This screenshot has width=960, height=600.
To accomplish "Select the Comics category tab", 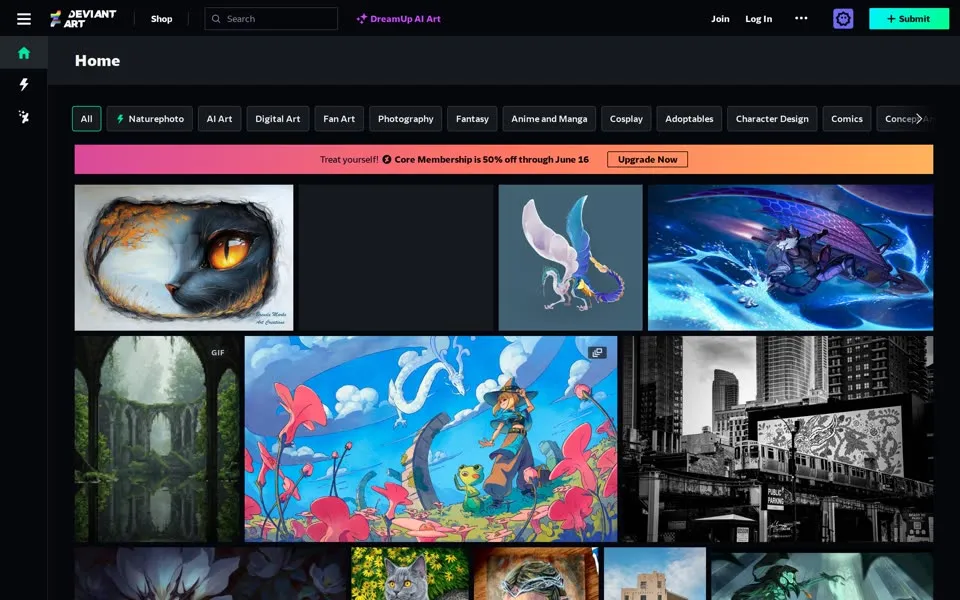I will (847, 119).
